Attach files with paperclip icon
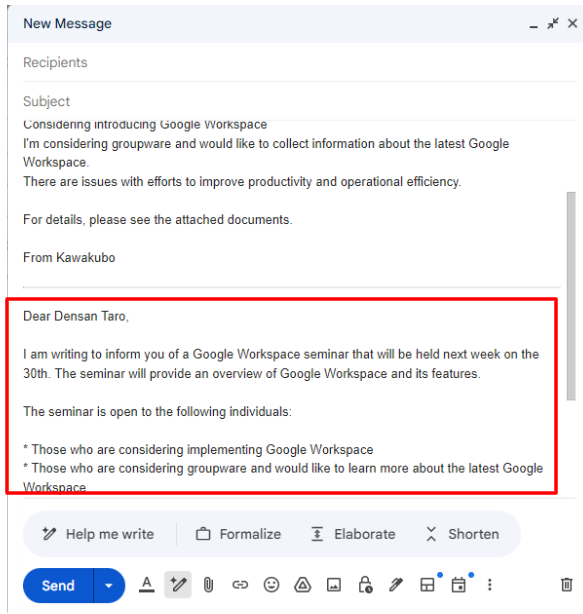583x614 pixels. point(208,585)
